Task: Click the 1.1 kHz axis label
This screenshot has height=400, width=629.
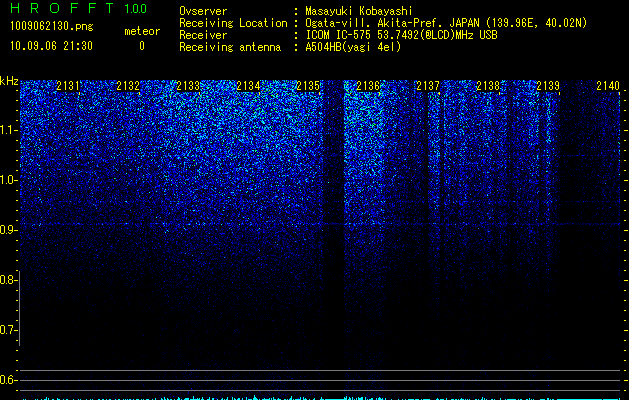Action: 7,130
